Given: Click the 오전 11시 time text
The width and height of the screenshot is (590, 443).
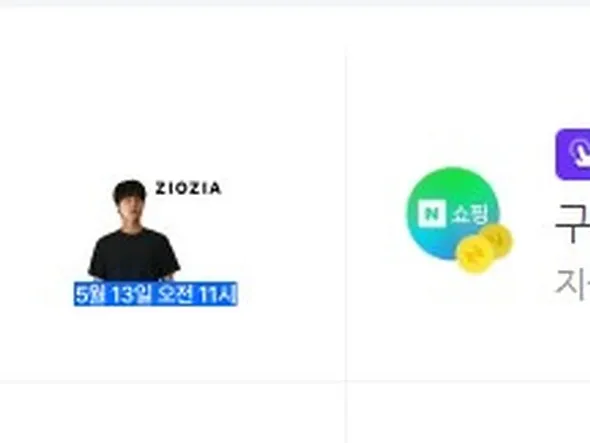Looking at the screenshot, I should click(x=196, y=294).
